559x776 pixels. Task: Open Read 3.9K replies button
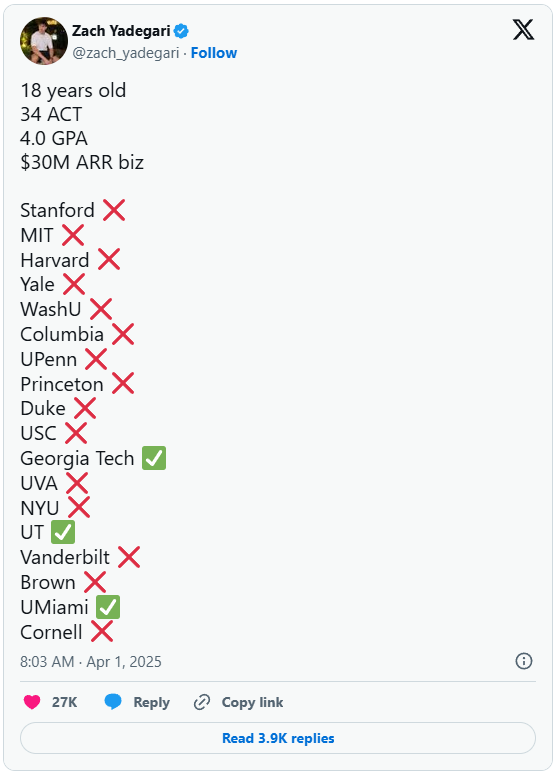point(278,738)
